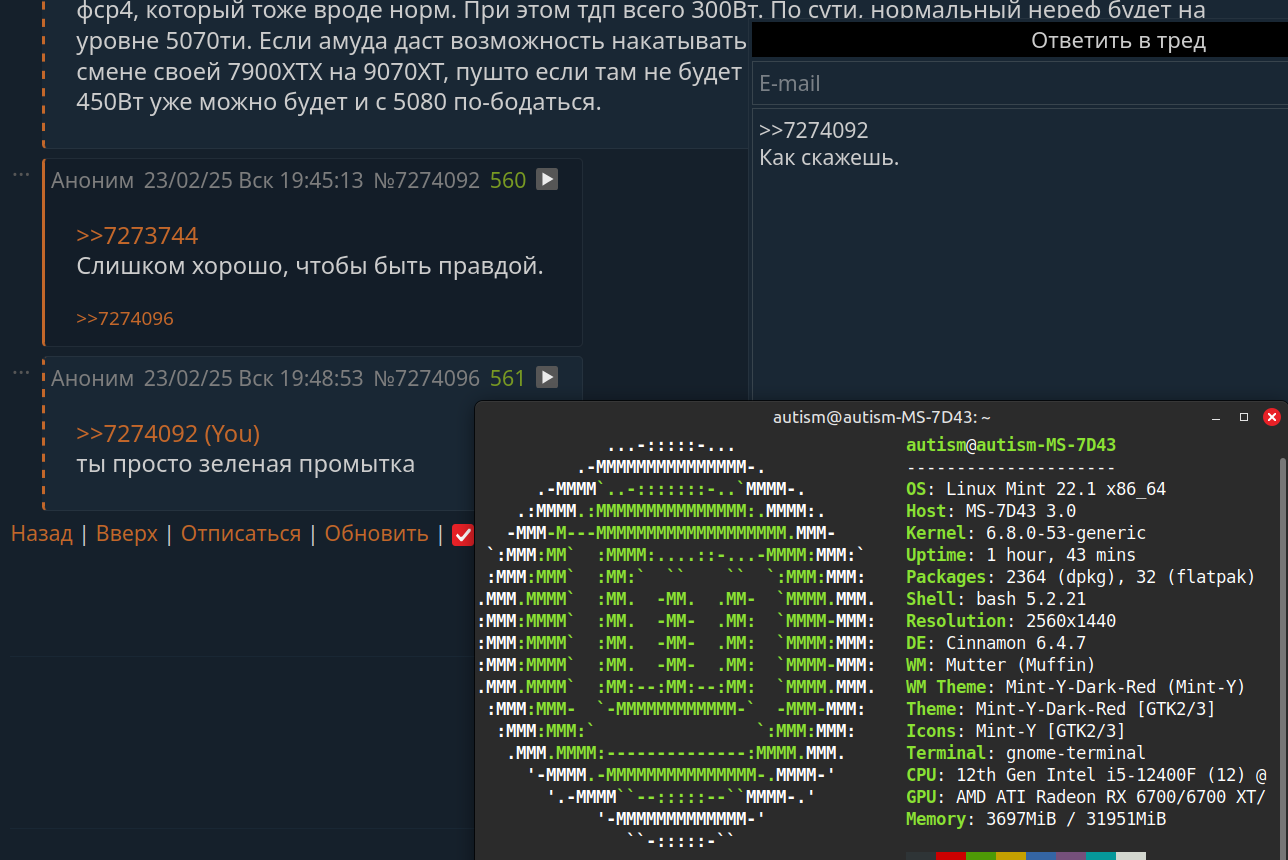Minimize the autism@autism-MS-7D43 terminal window
The image size is (1288, 860).
[1216, 417]
